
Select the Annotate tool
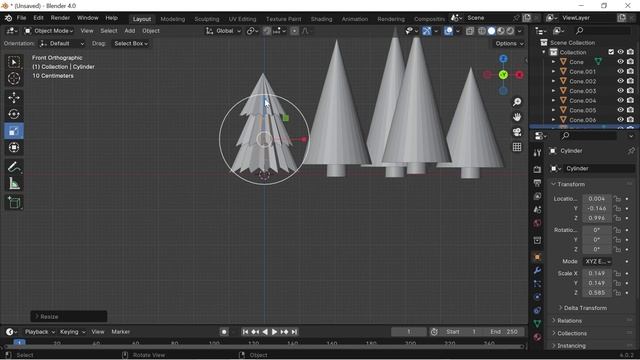pos(14,167)
